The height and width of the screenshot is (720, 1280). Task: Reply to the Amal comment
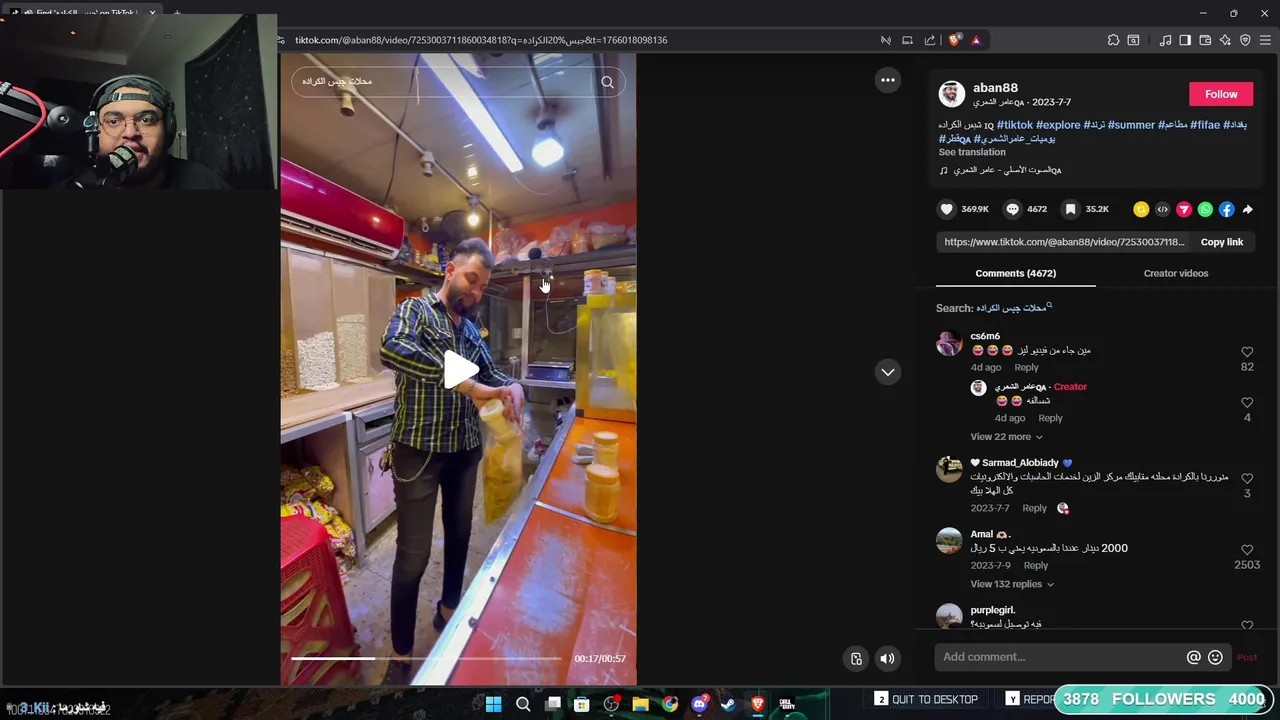[1035, 566]
